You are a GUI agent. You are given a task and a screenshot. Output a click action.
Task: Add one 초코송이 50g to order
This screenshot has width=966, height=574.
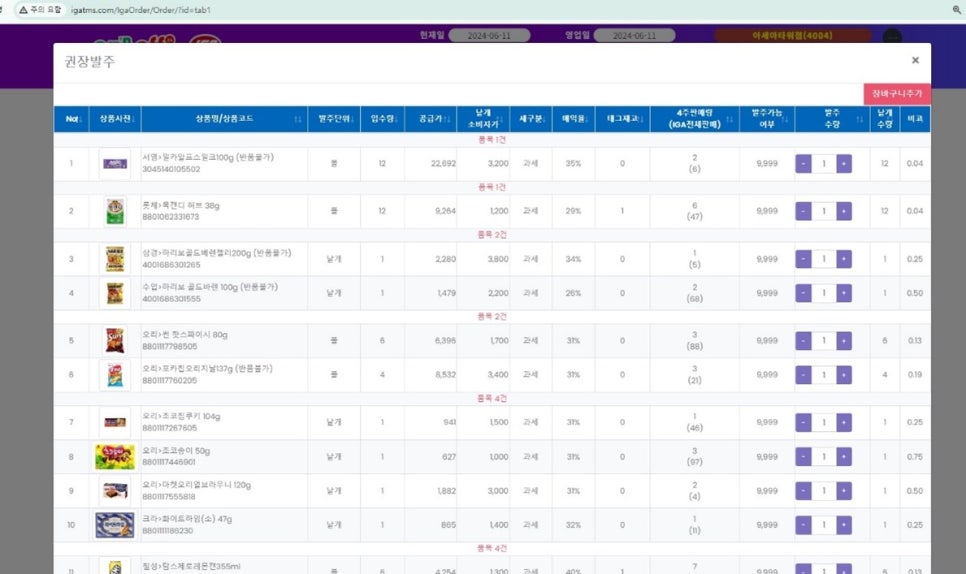coord(843,457)
